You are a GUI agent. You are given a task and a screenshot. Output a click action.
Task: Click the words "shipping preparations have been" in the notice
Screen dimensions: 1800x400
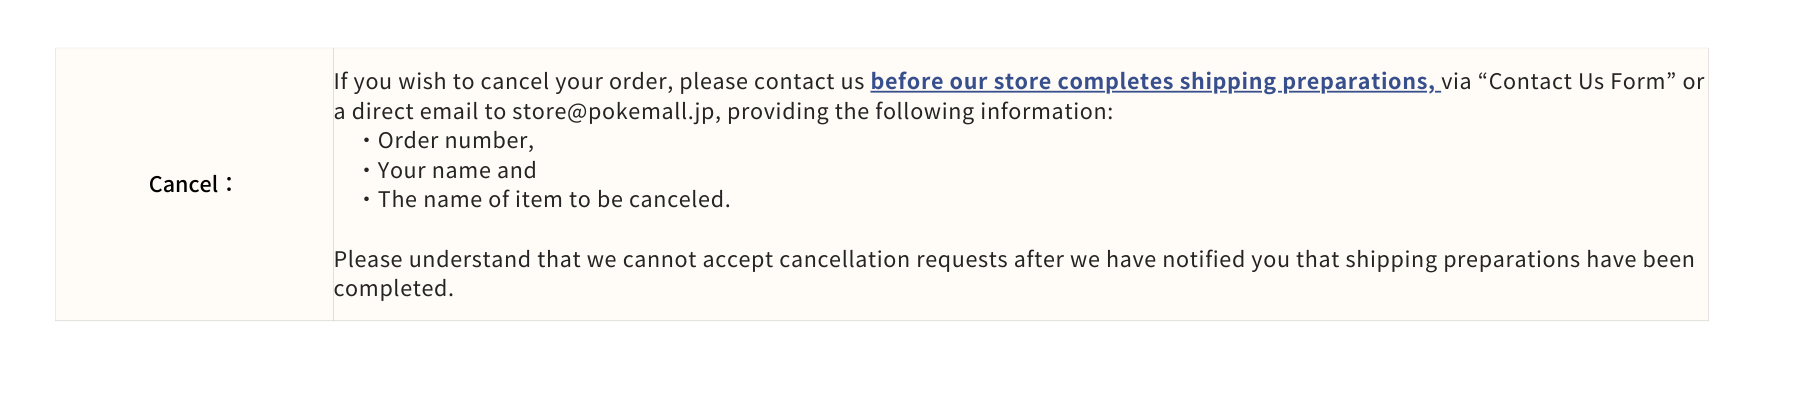click(x=1519, y=260)
